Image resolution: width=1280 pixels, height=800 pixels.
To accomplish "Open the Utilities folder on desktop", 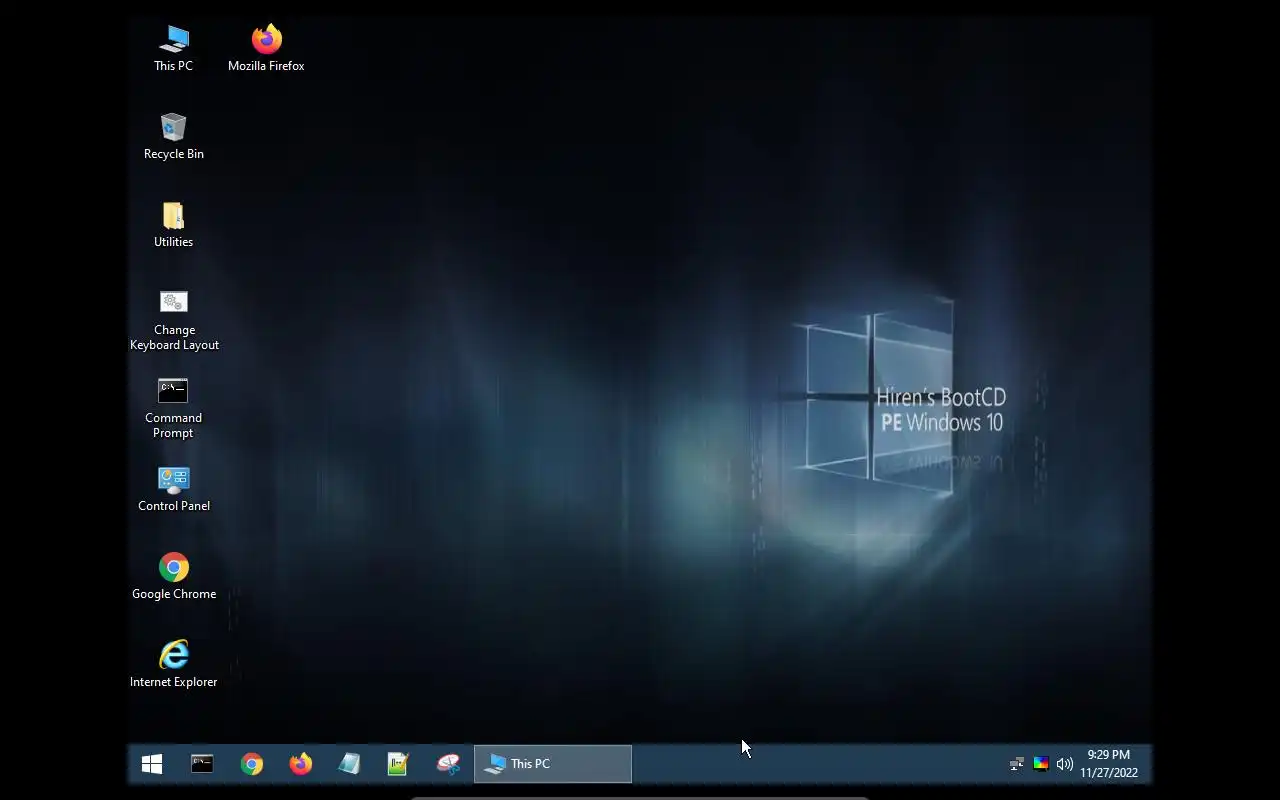I will [x=173, y=224].
